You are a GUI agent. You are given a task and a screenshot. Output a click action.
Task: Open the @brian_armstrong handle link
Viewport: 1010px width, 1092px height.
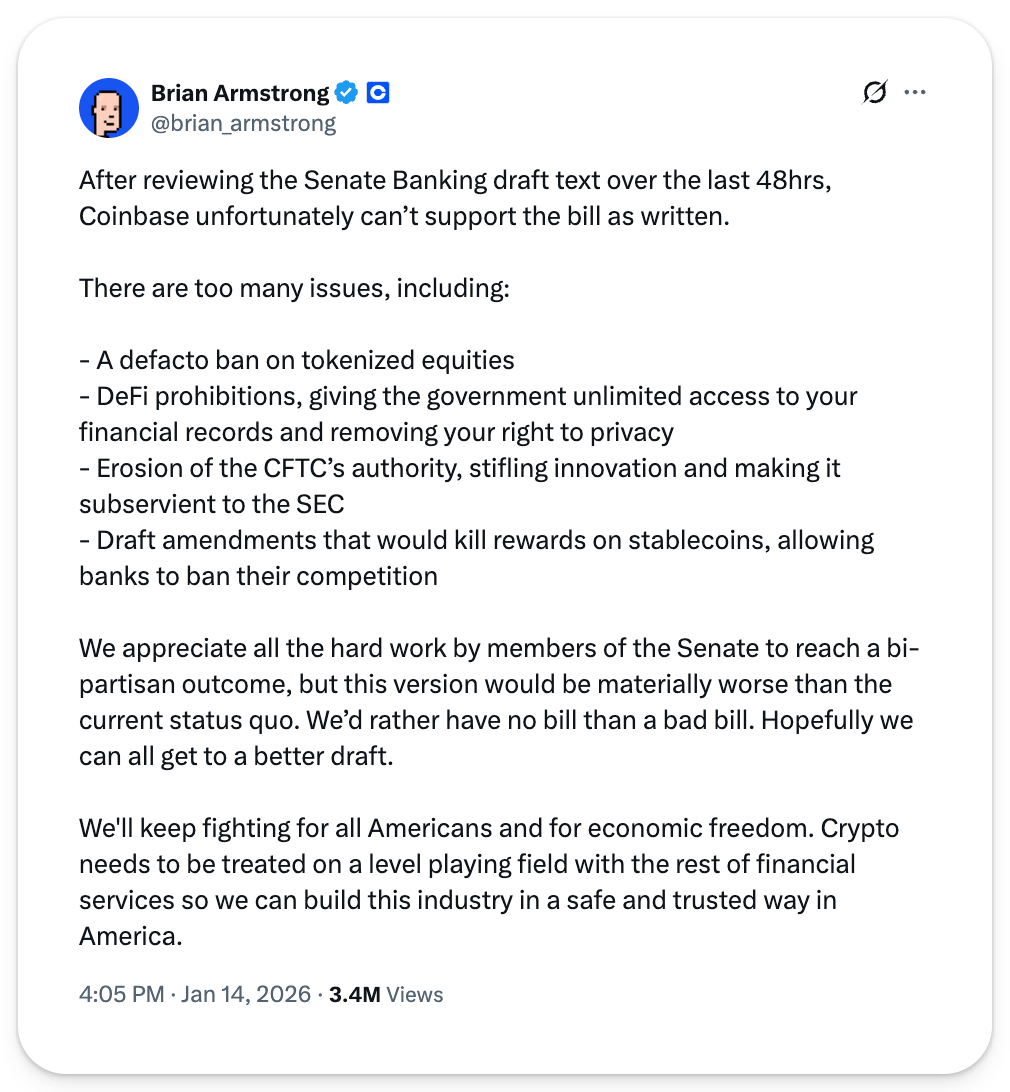(x=243, y=123)
